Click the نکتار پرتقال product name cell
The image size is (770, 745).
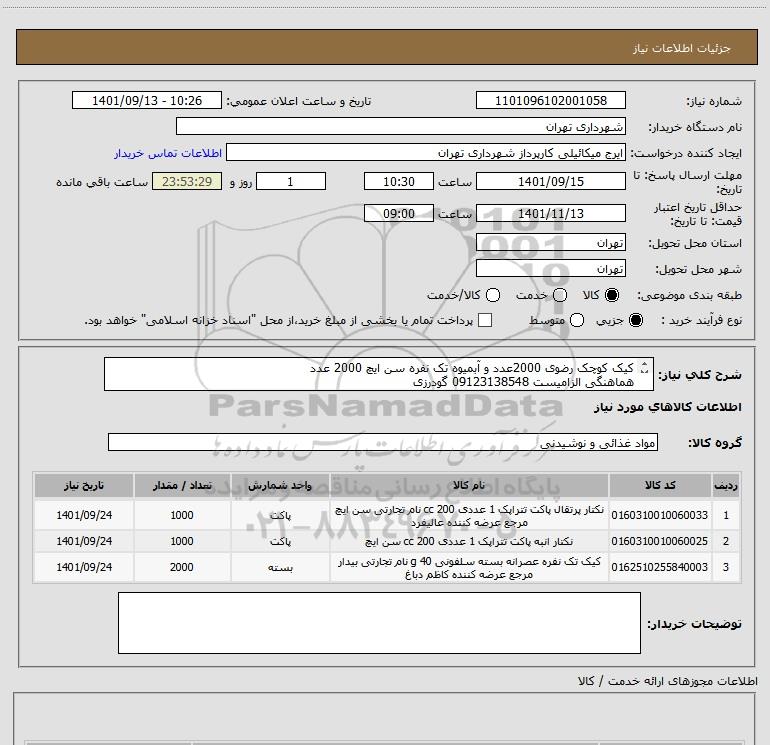469,516
